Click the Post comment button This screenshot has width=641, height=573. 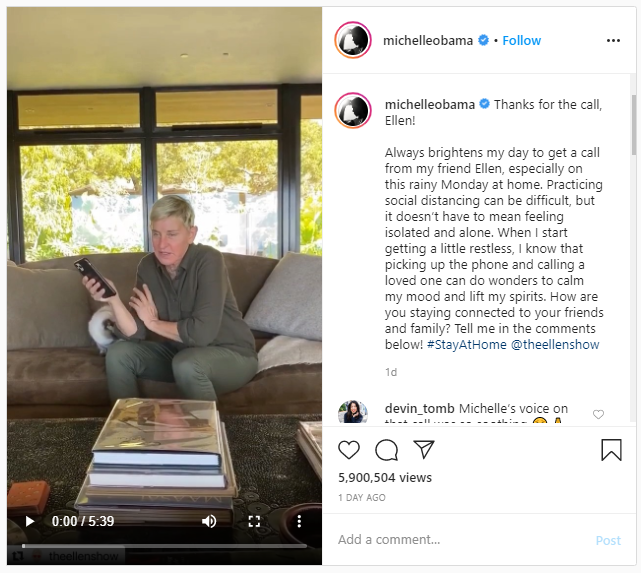(x=608, y=540)
